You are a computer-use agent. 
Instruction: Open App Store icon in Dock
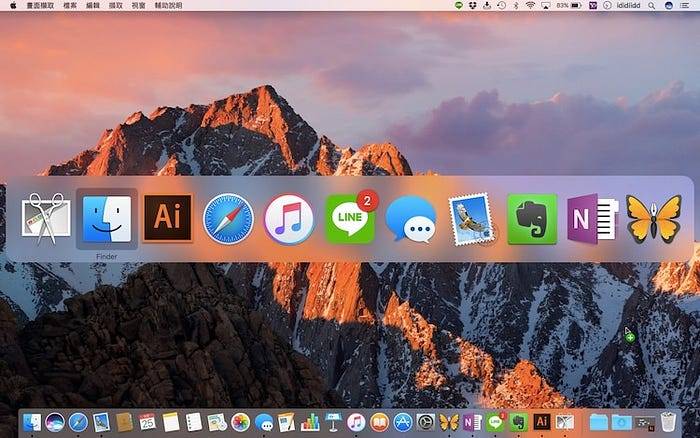click(403, 422)
